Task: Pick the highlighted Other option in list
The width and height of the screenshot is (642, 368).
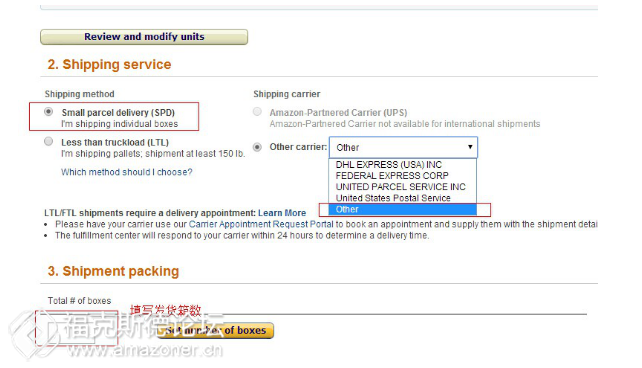Action: 402,210
